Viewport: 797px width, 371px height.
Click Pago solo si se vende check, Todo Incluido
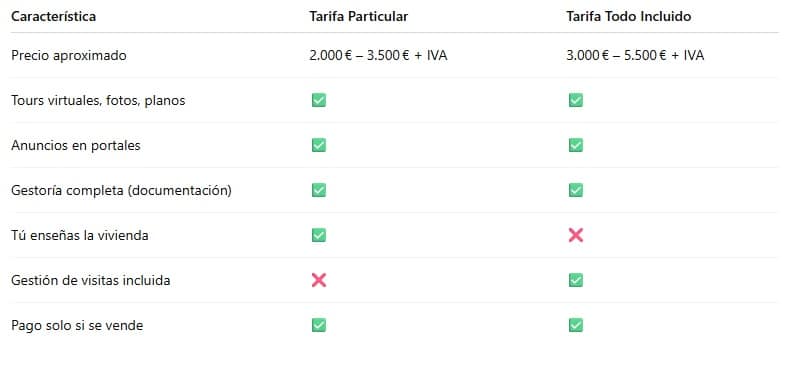[x=575, y=325]
